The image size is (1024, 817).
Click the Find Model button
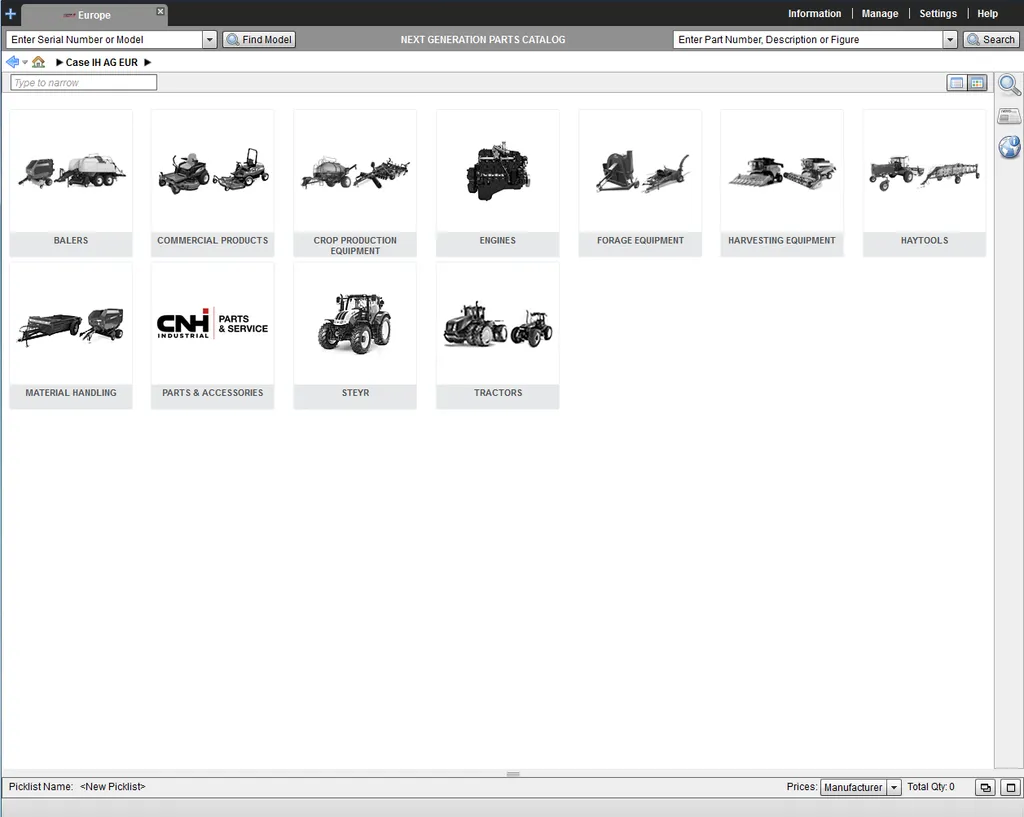(x=259, y=40)
